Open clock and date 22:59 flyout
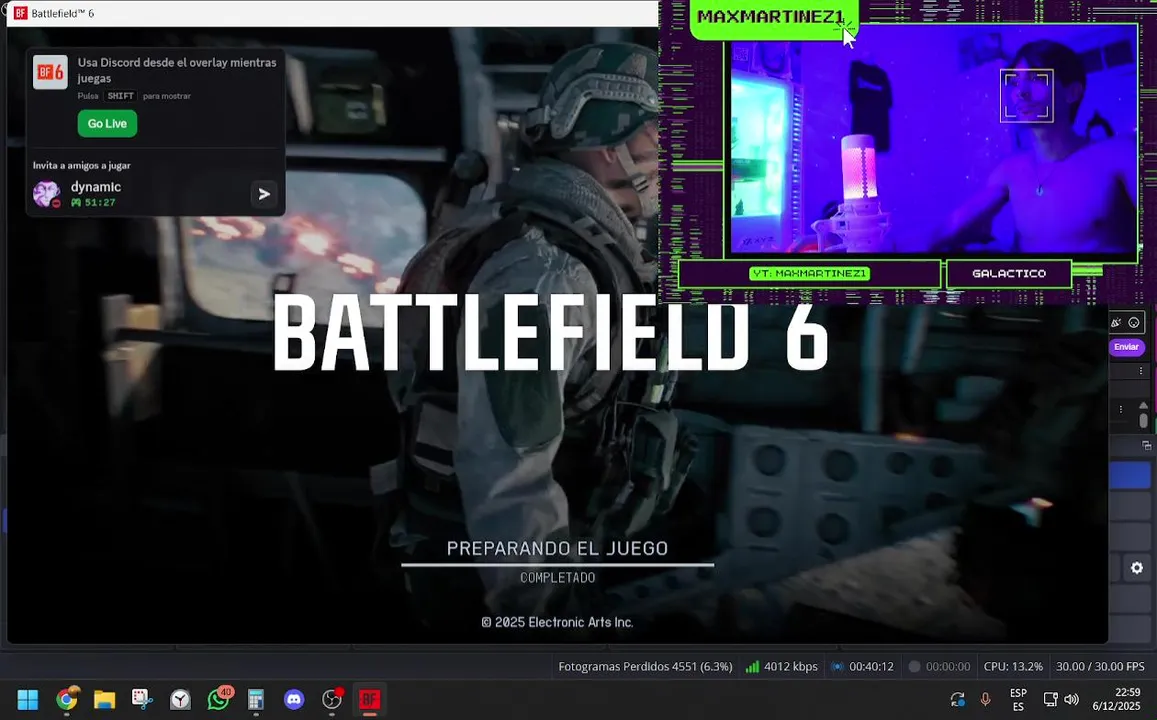 coord(1116,699)
